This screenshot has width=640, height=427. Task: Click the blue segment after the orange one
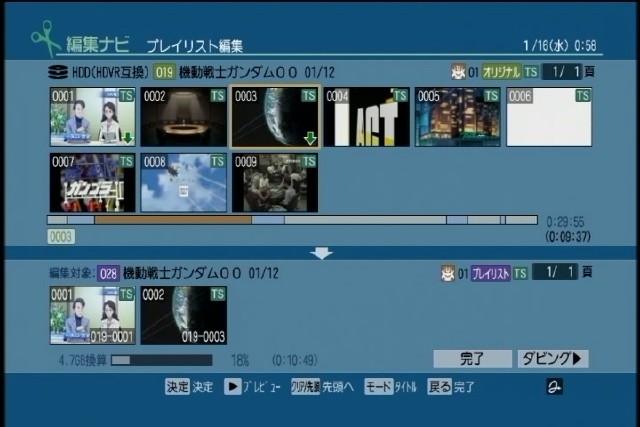[x=268, y=220]
